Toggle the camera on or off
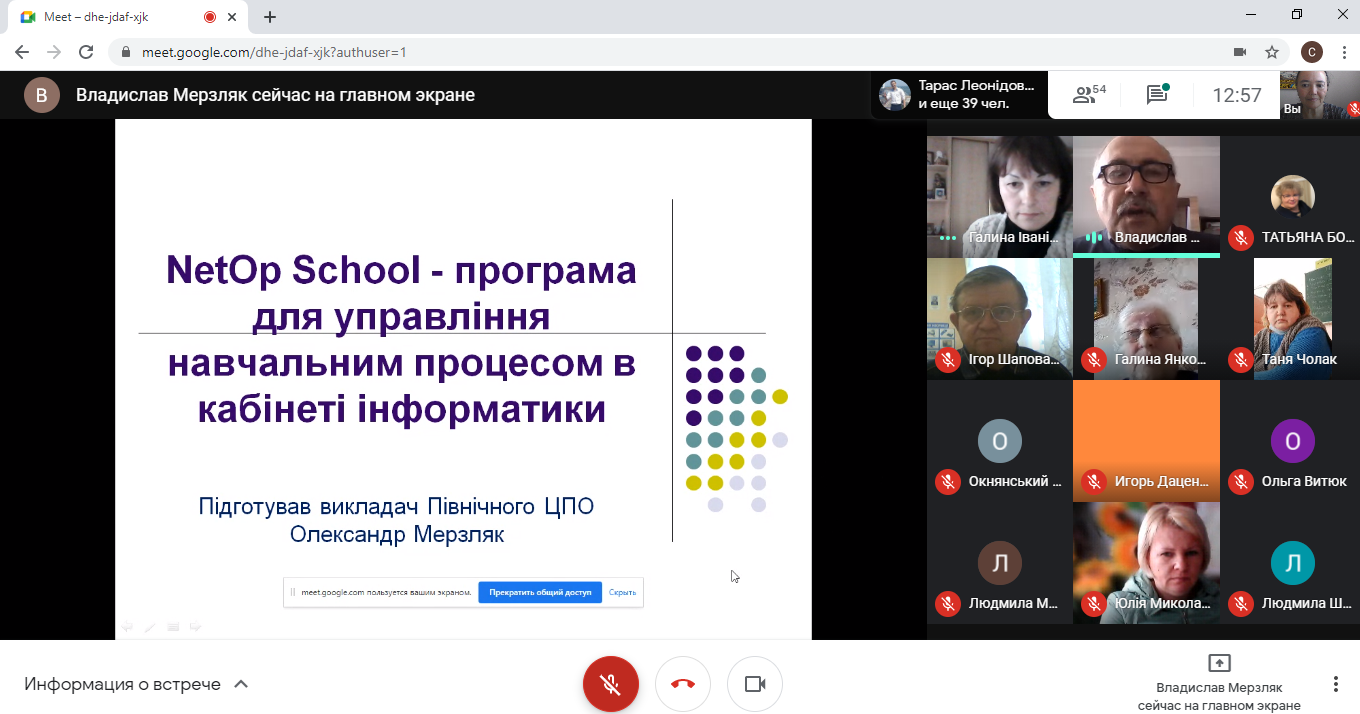 tap(754, 684)
